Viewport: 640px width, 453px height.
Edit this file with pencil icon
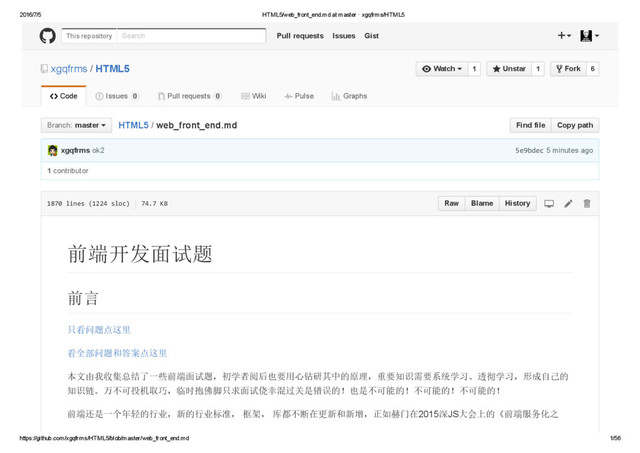click(568, 203)
